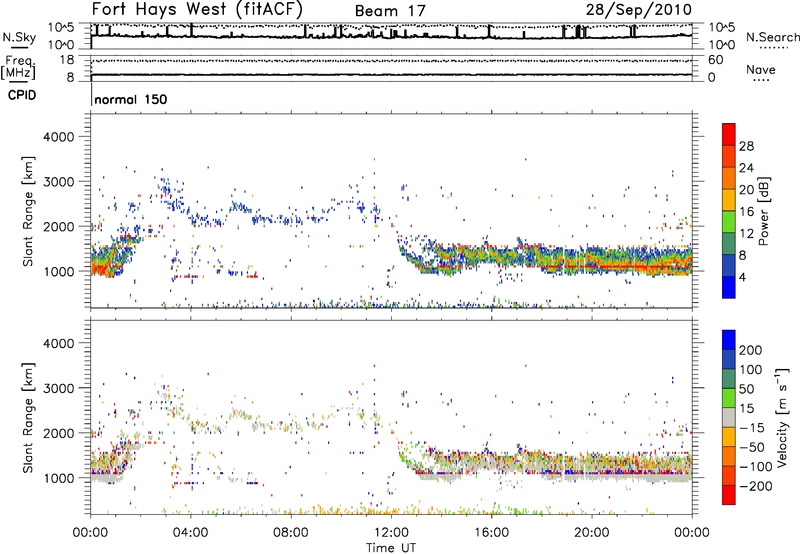Click the '200' Velocity color bar value
The height and width of the screenshot is (554, 800).
751,350
